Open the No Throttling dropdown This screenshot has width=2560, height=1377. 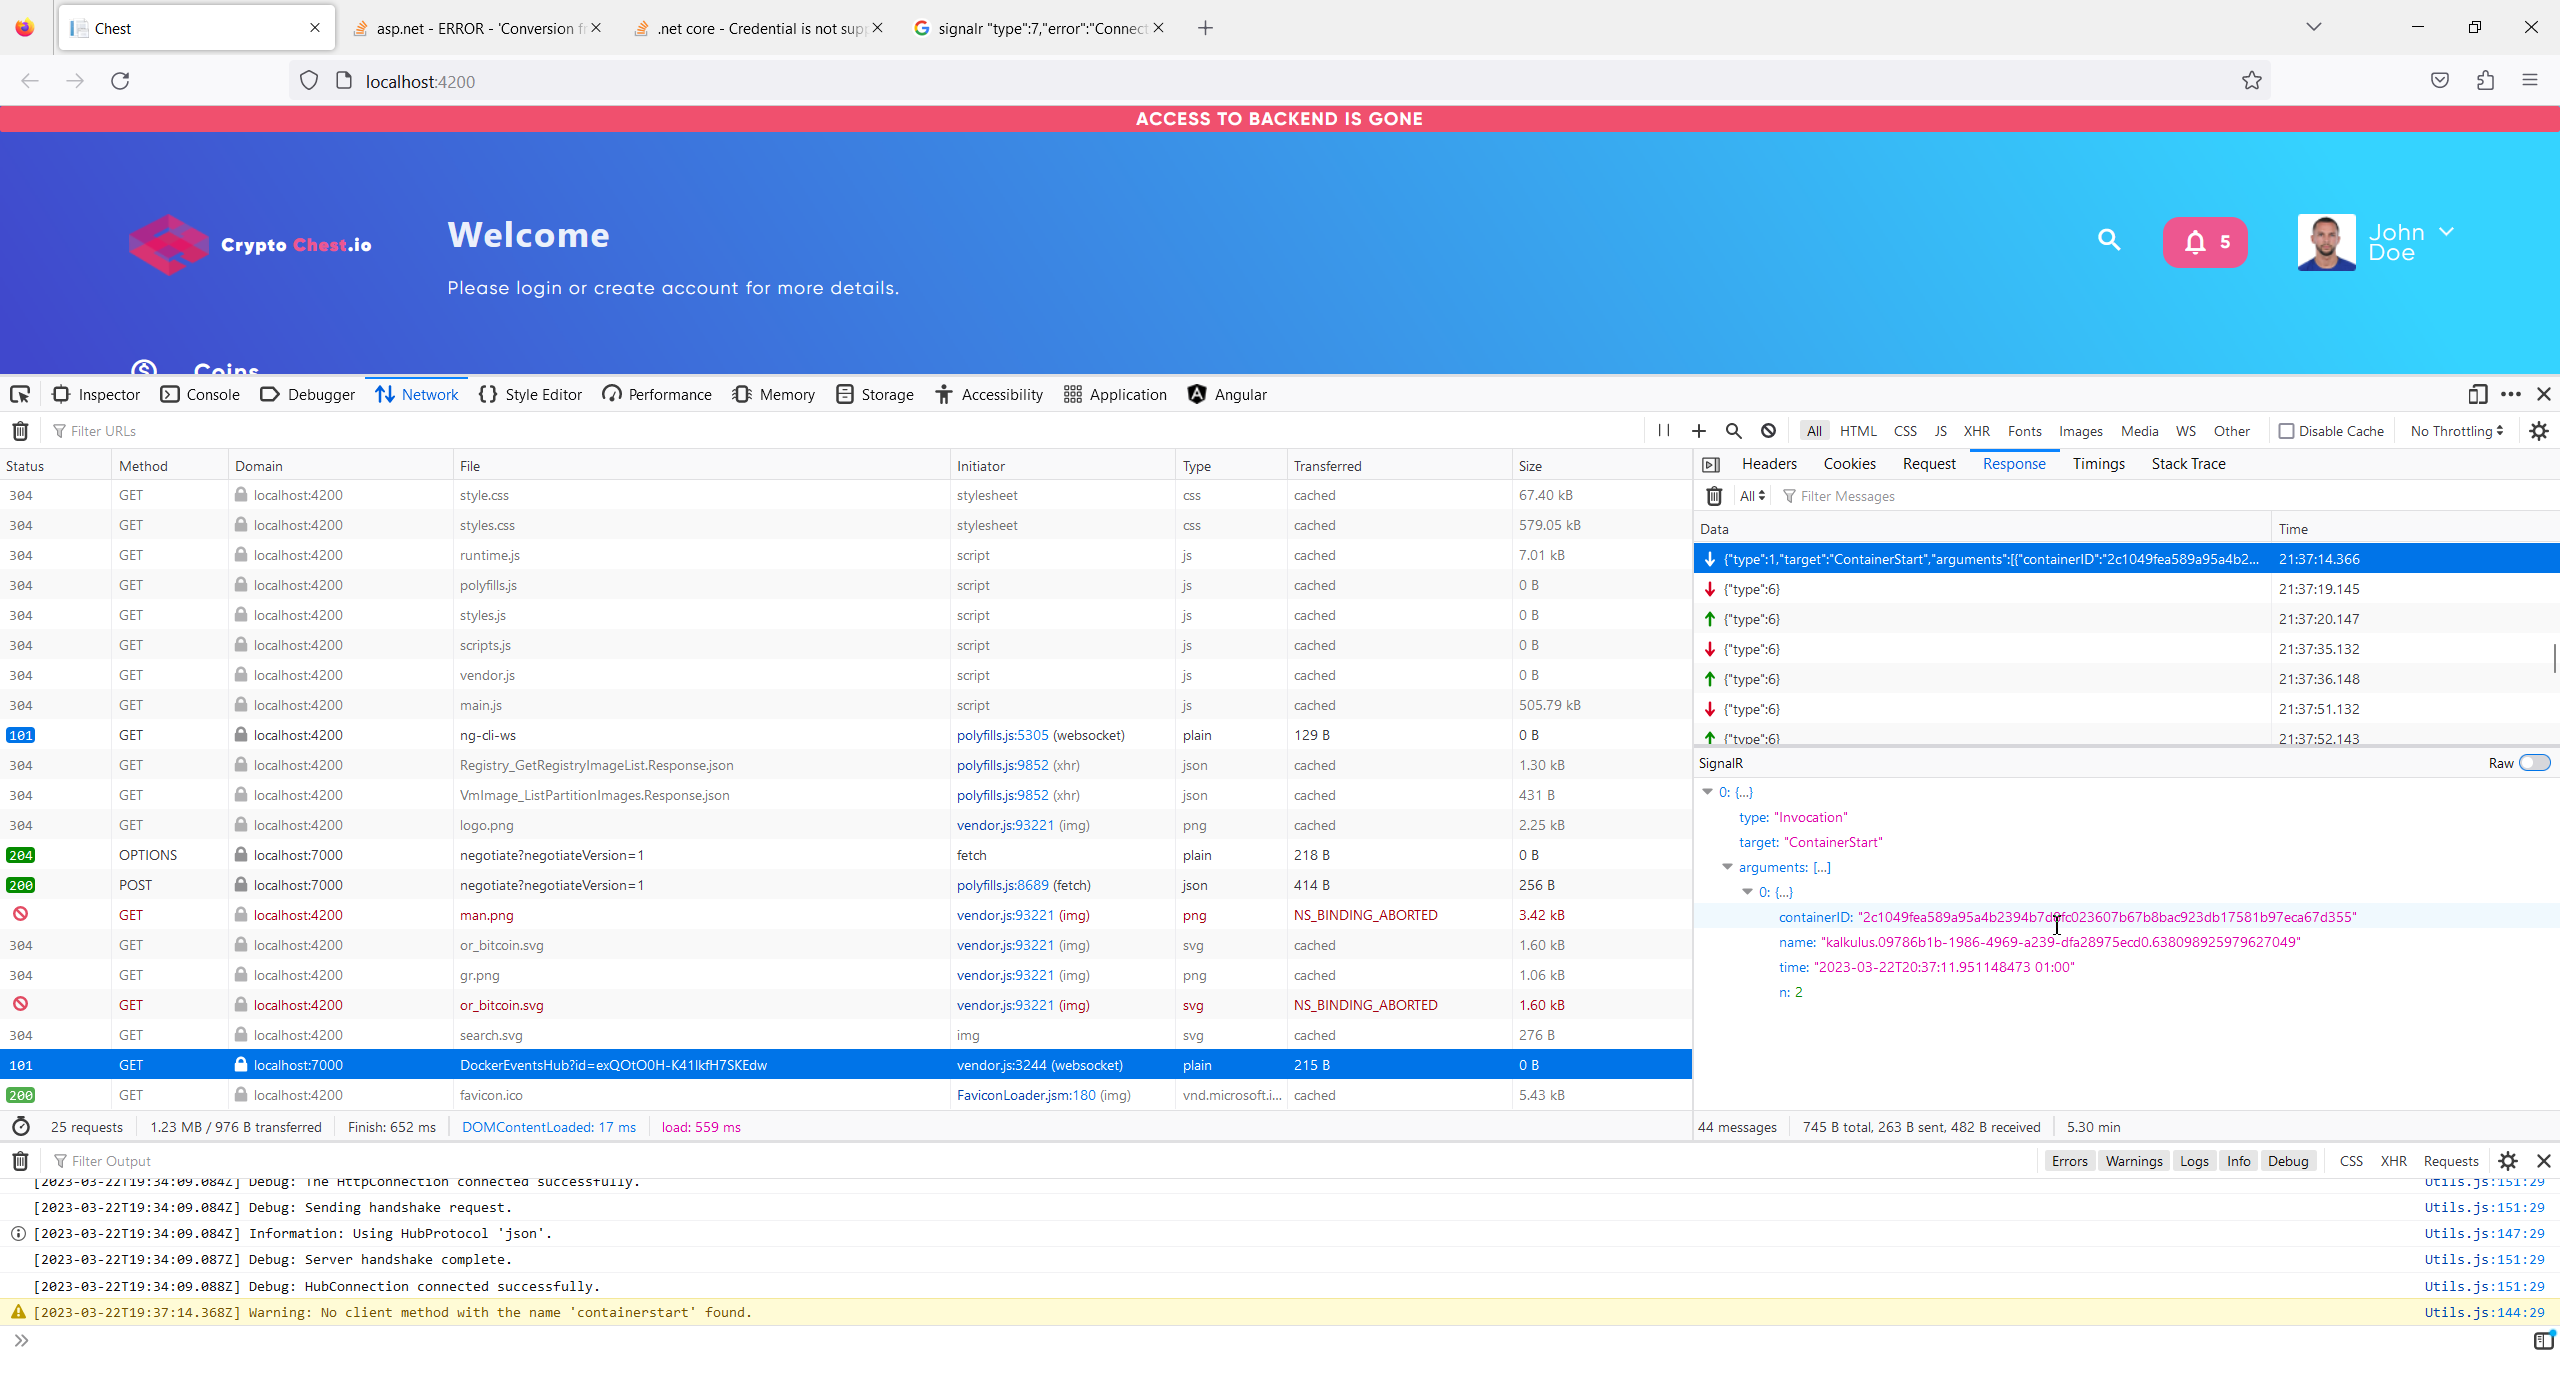point(2456,431)
